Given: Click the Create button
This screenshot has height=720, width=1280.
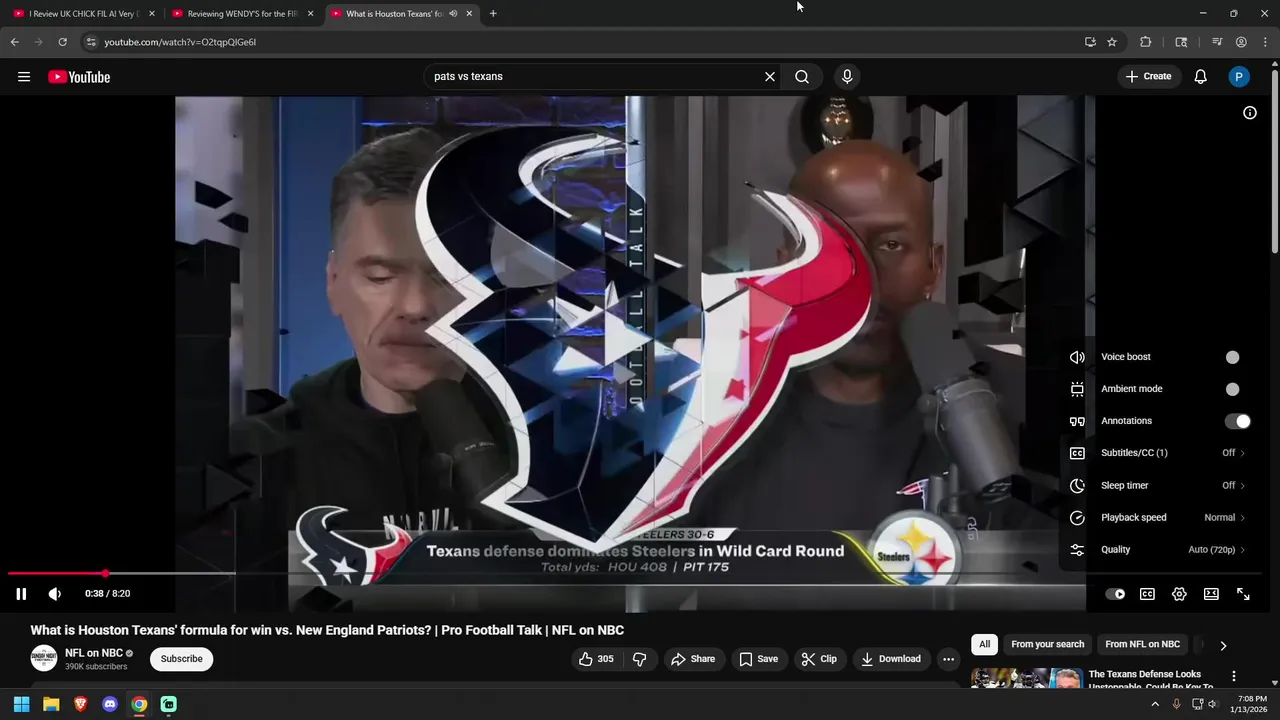Looking at the screenshot, I should (x=1148, y=76).
